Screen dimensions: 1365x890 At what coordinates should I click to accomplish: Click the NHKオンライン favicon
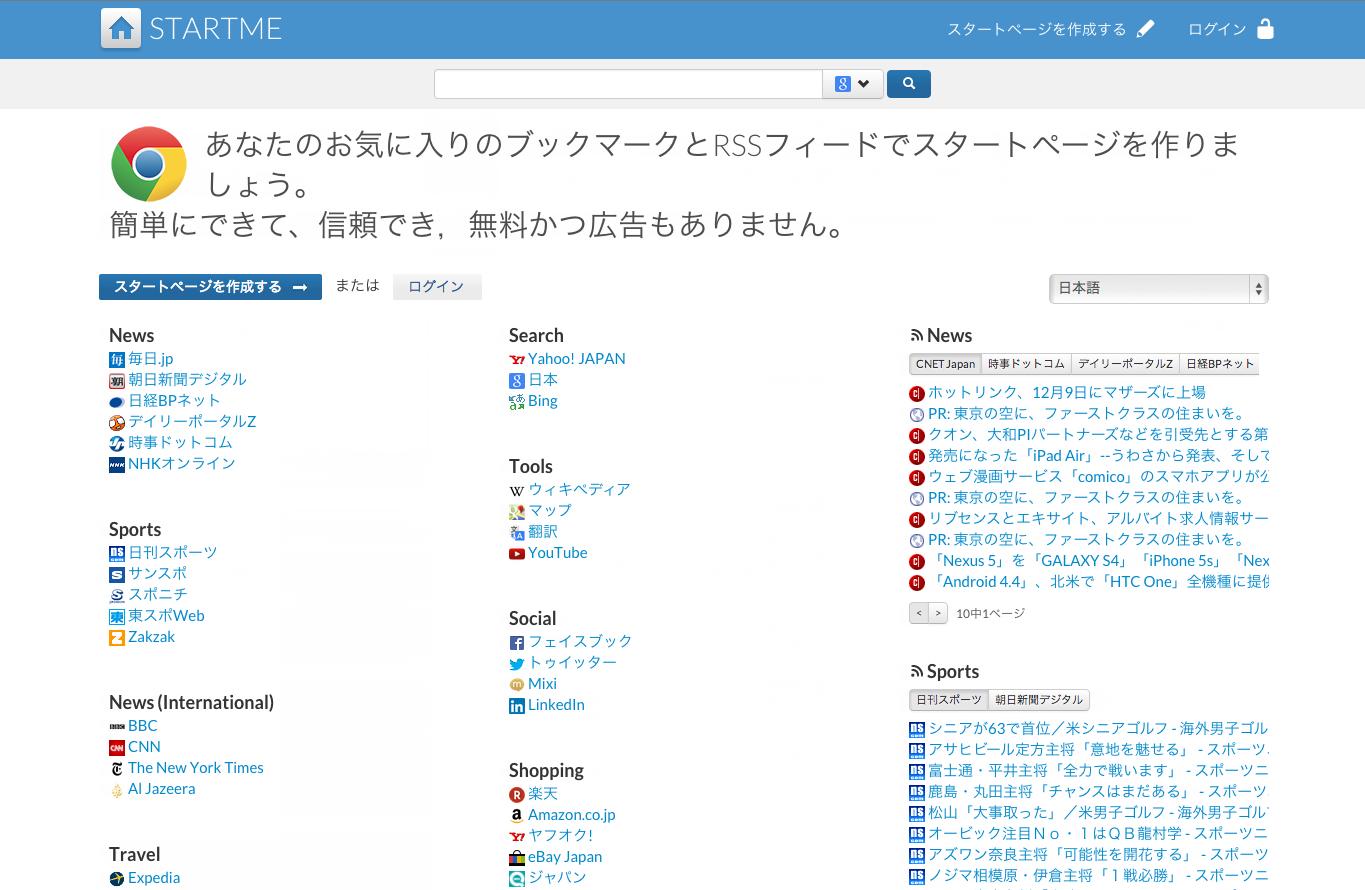117,464
